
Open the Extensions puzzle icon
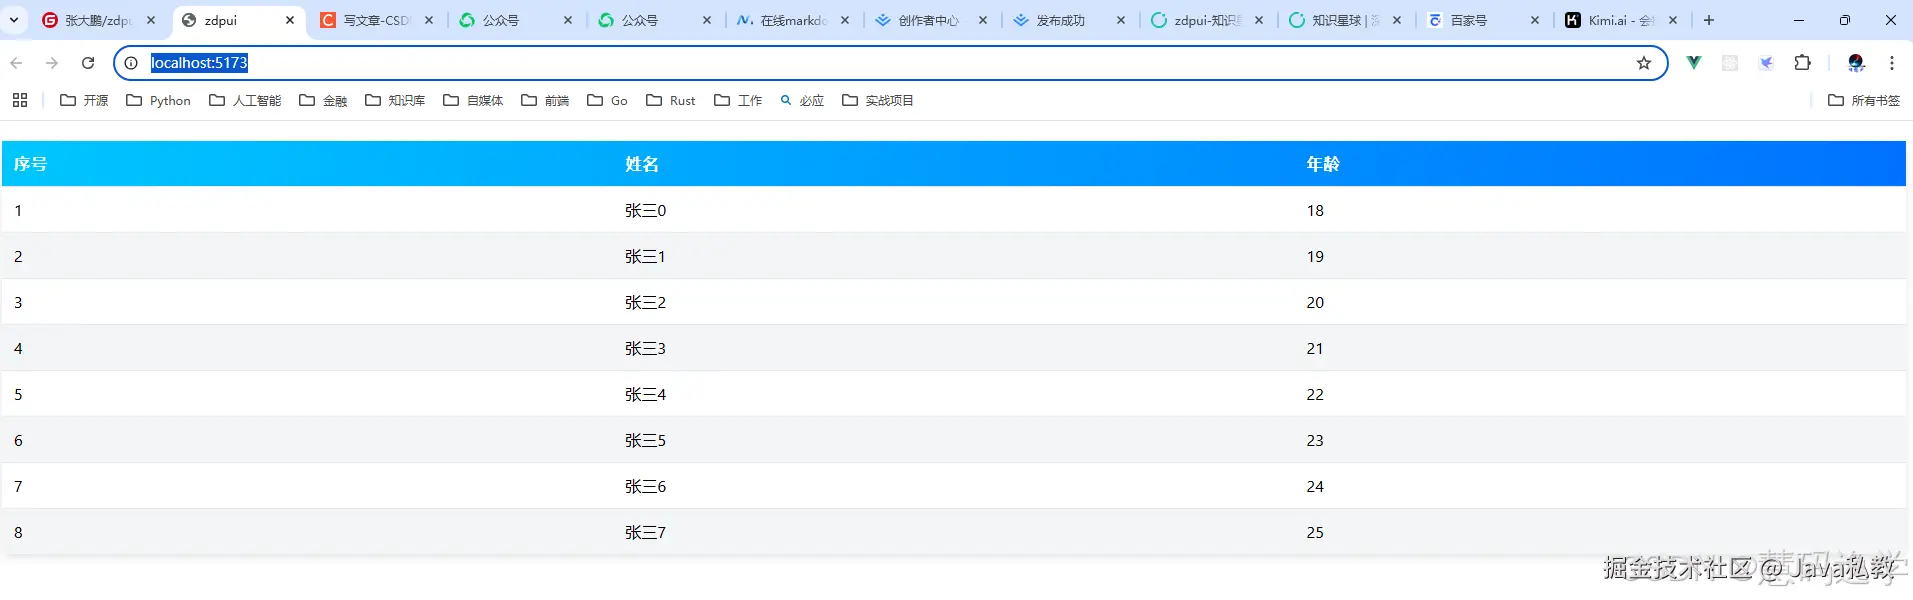click(x=1802, y=63)
